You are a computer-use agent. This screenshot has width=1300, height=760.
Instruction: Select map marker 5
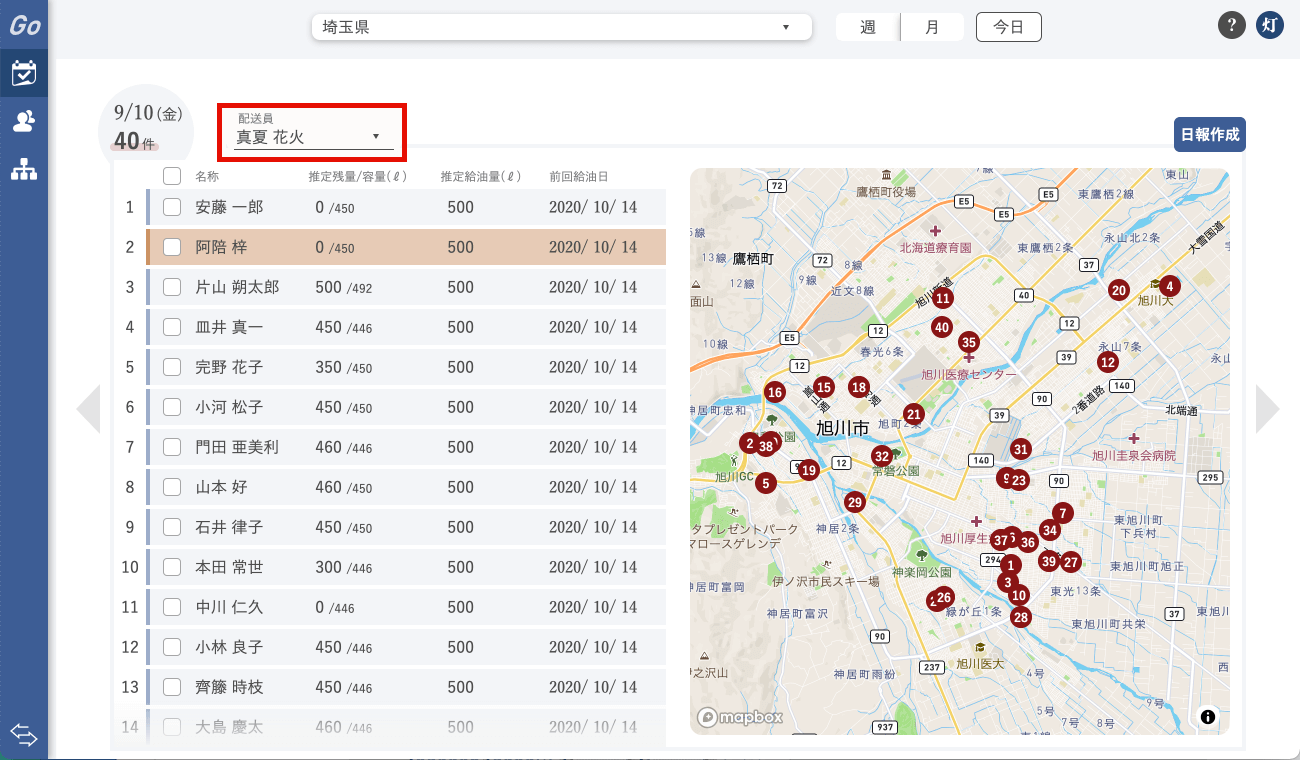[766, 483]
